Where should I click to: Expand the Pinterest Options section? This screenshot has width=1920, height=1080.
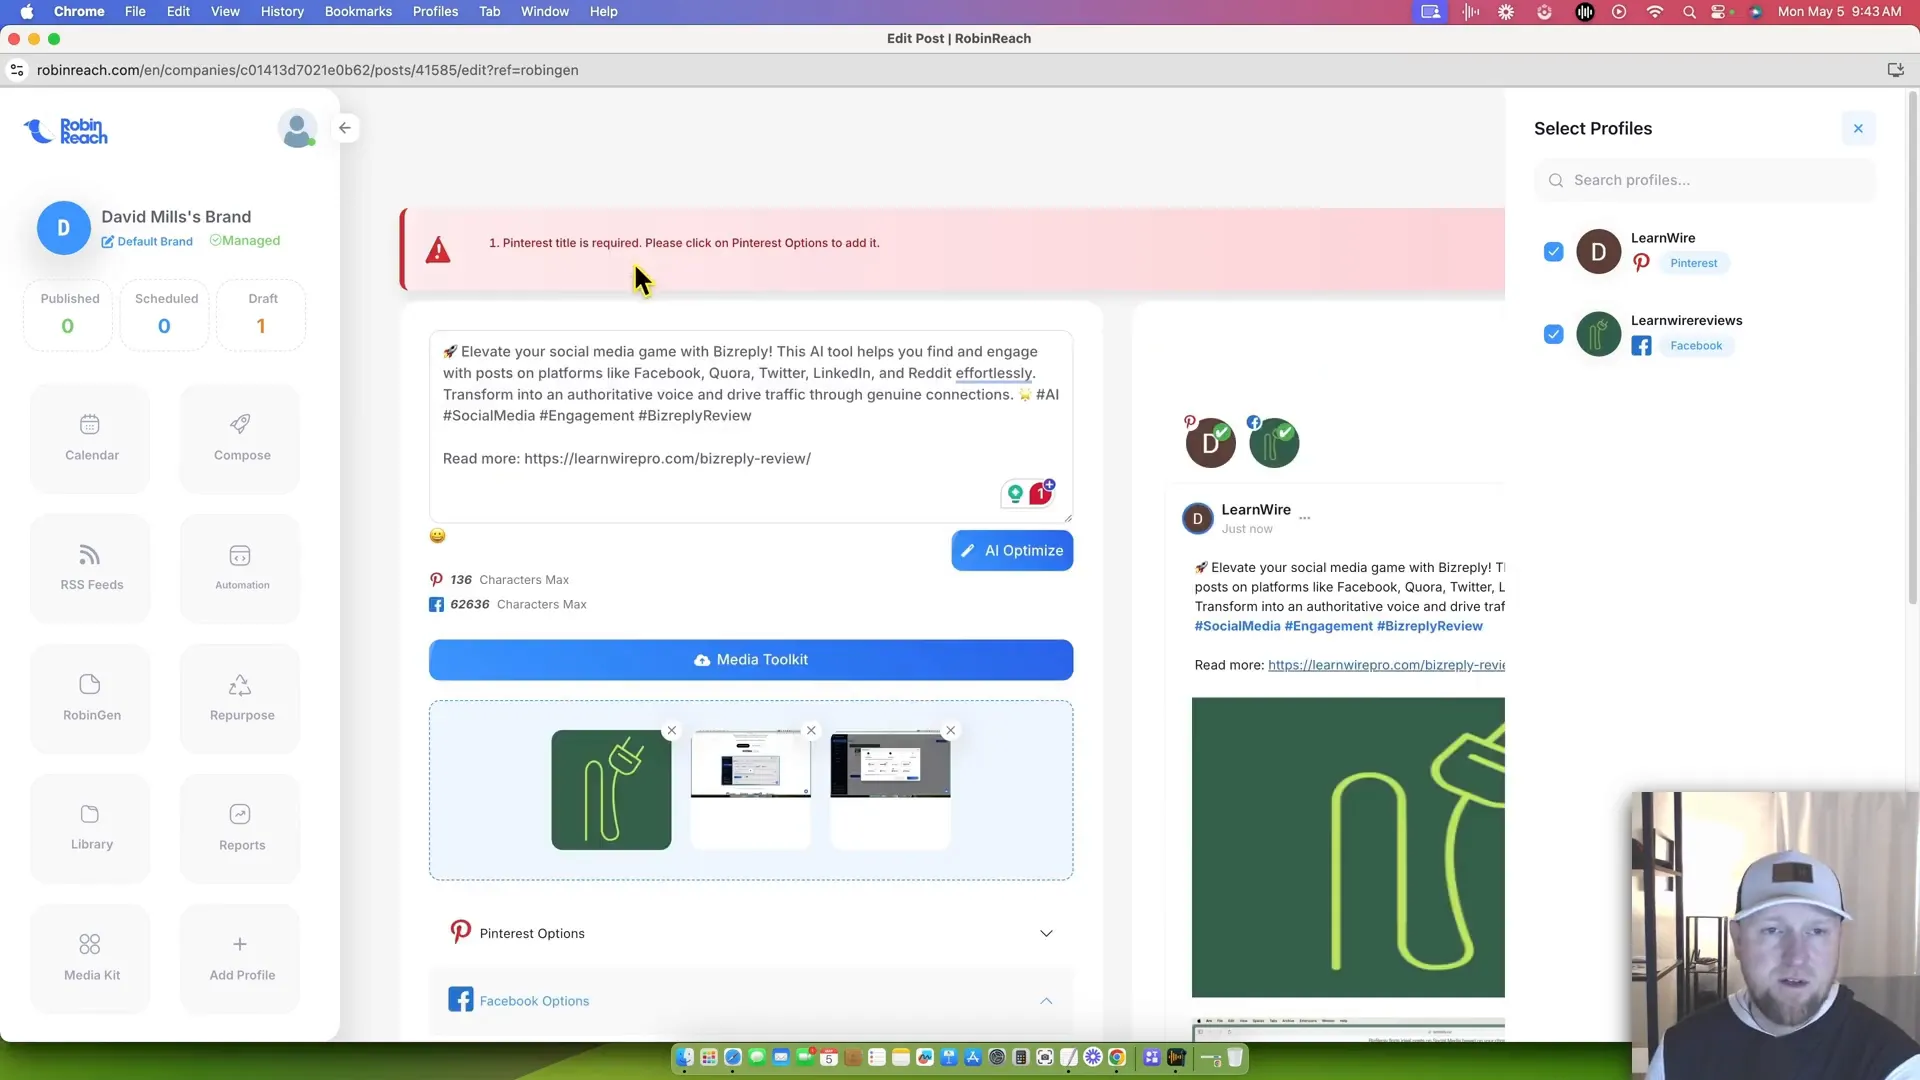pos(1046,933)
